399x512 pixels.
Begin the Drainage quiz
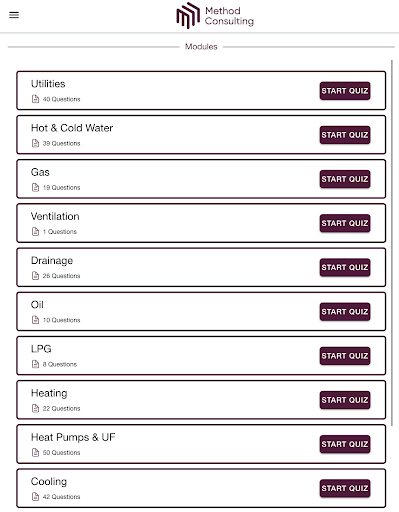(x=345, y=267)
